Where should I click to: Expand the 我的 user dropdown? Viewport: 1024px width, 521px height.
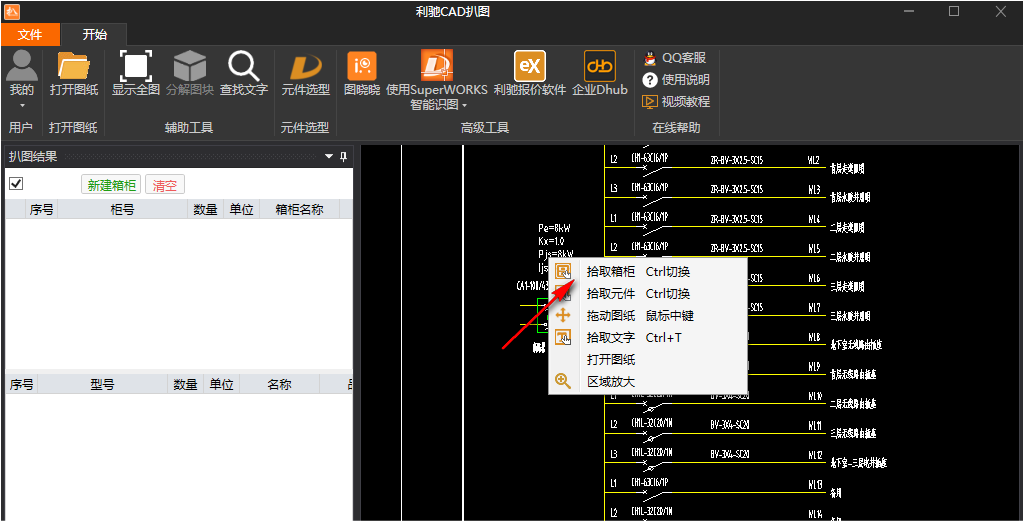(22, 104)
